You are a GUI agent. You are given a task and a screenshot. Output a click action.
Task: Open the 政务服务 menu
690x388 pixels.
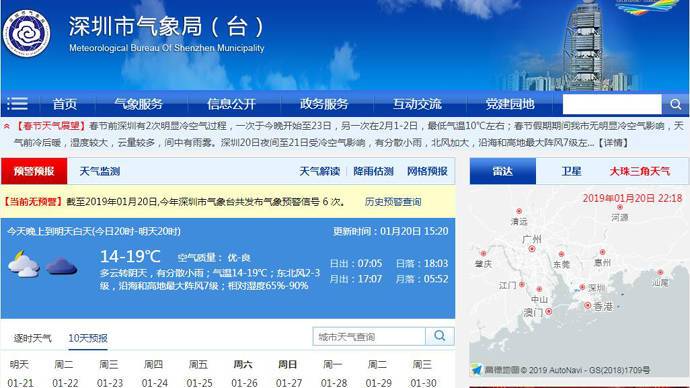point(324,104)
